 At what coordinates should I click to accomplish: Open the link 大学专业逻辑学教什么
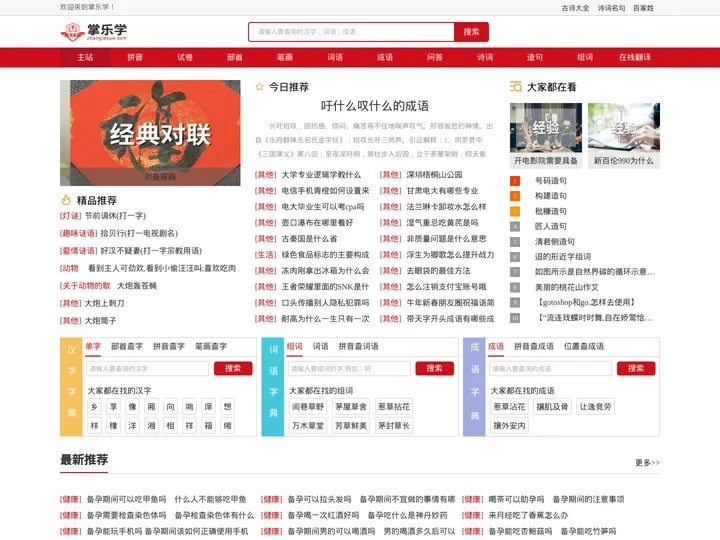coord(321,175)
